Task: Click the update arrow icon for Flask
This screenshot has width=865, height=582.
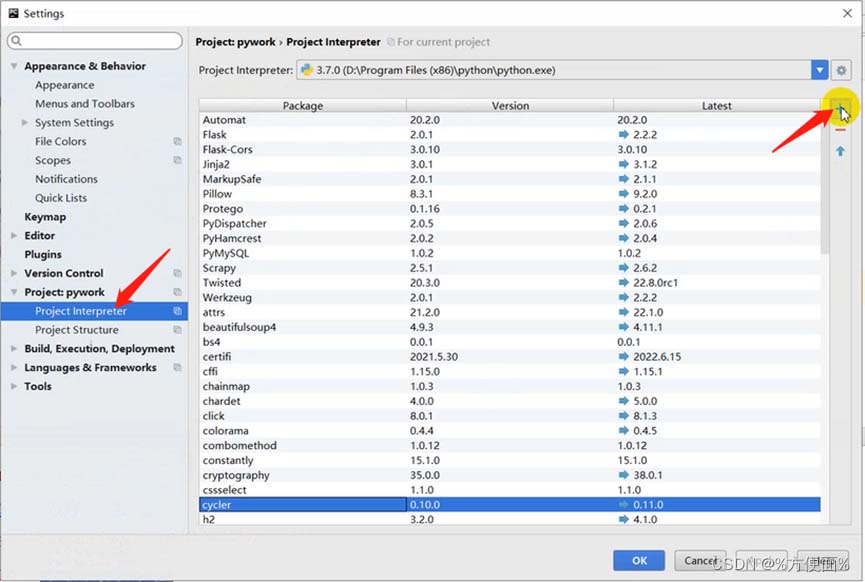Action: [x=623, y=135]
